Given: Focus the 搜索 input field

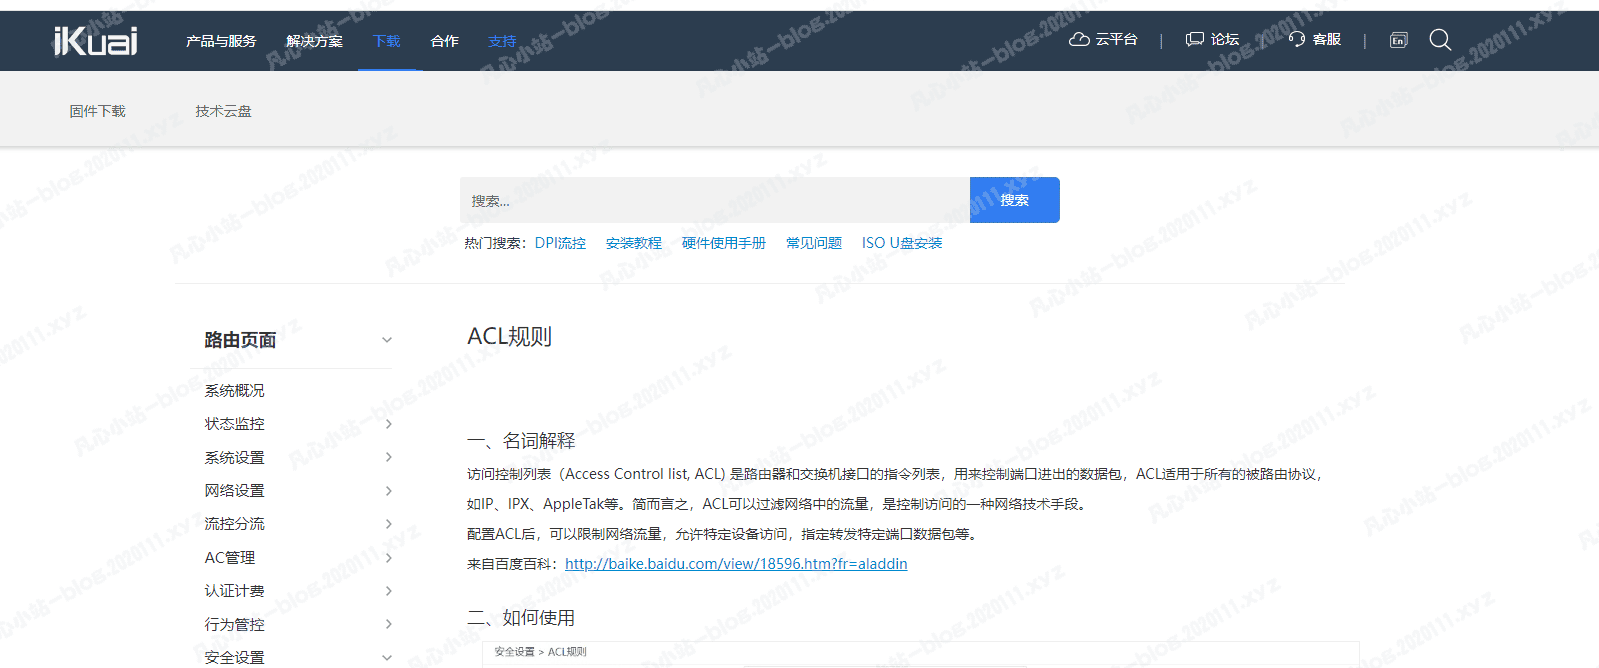Looking at the screenshot, I should point(714,200).
